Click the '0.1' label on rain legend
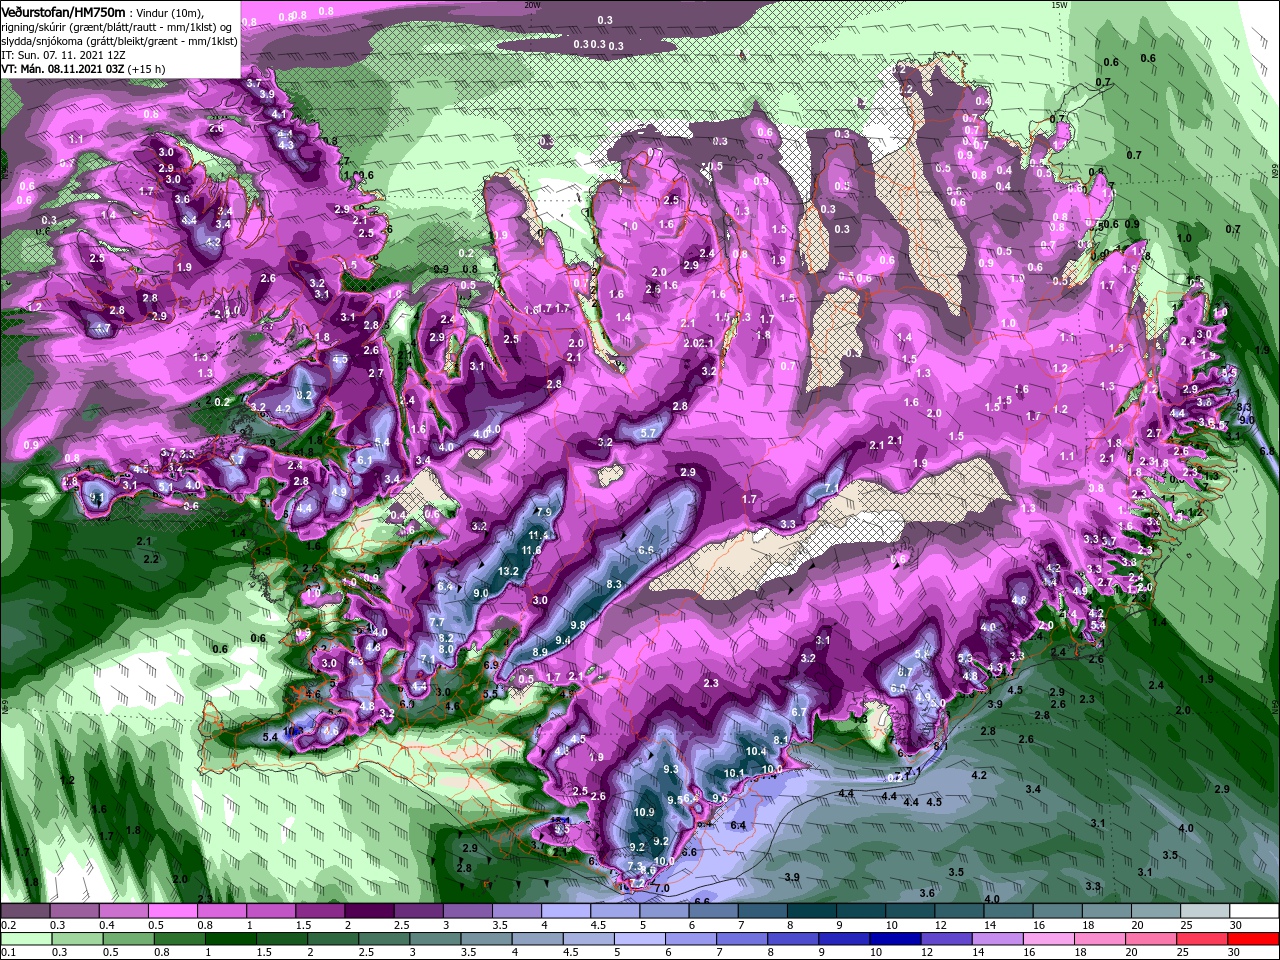 click(8, 953)
